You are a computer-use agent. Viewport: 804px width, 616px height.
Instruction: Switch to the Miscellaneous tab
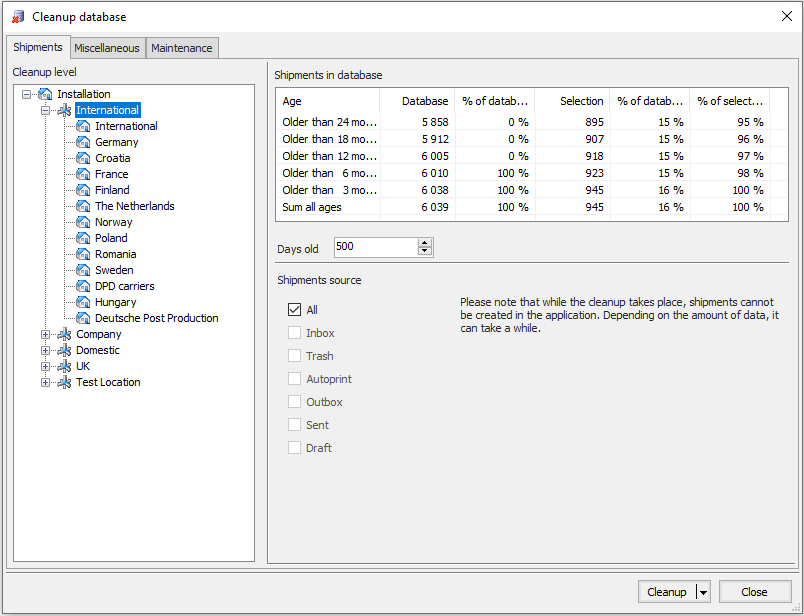[x=107, y=47]
